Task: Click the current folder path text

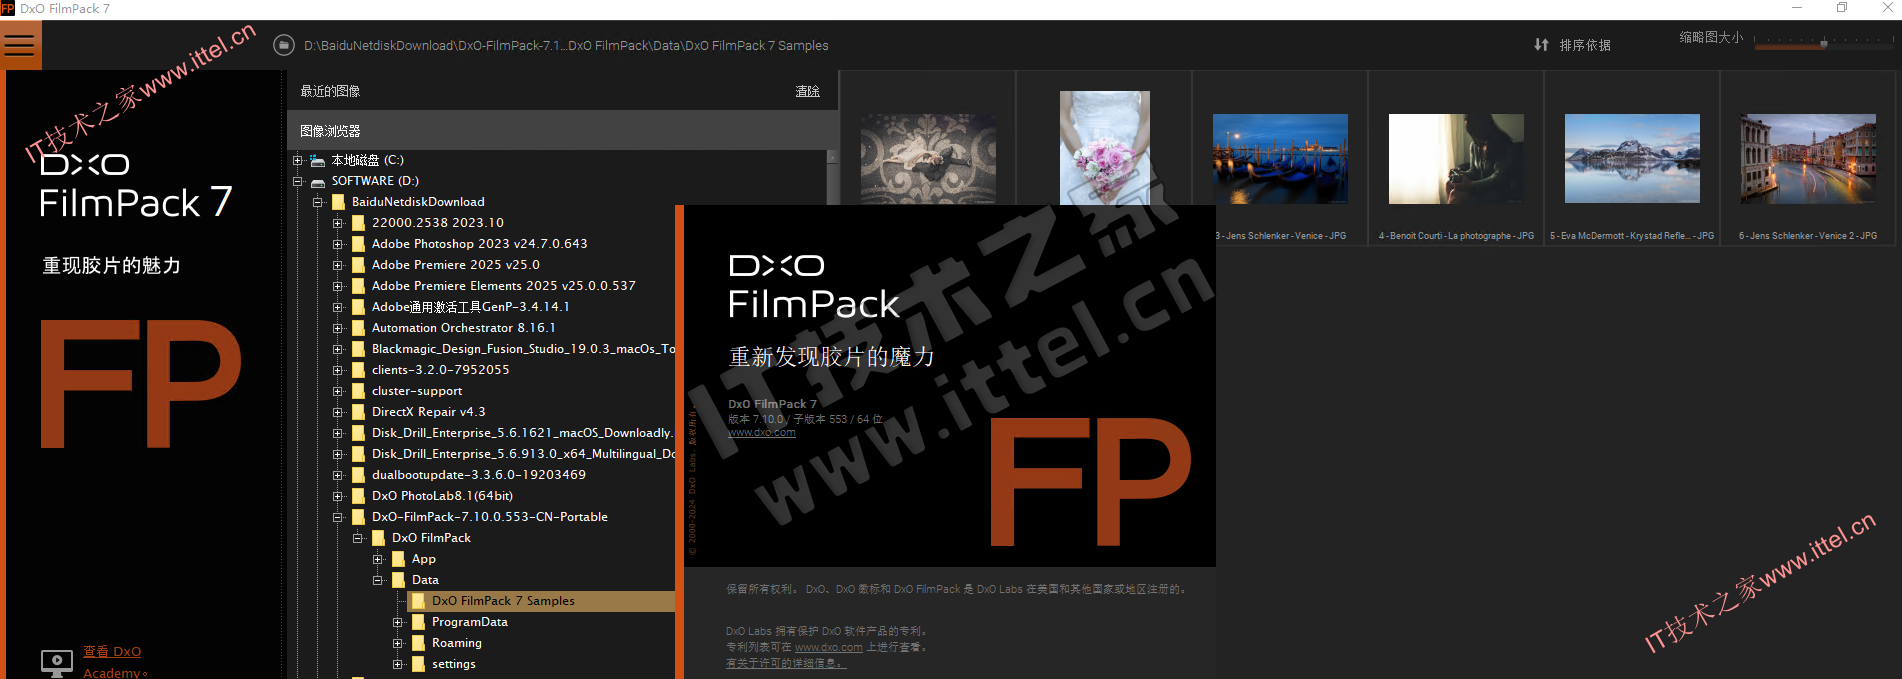Action: click(x=566, y=45)
